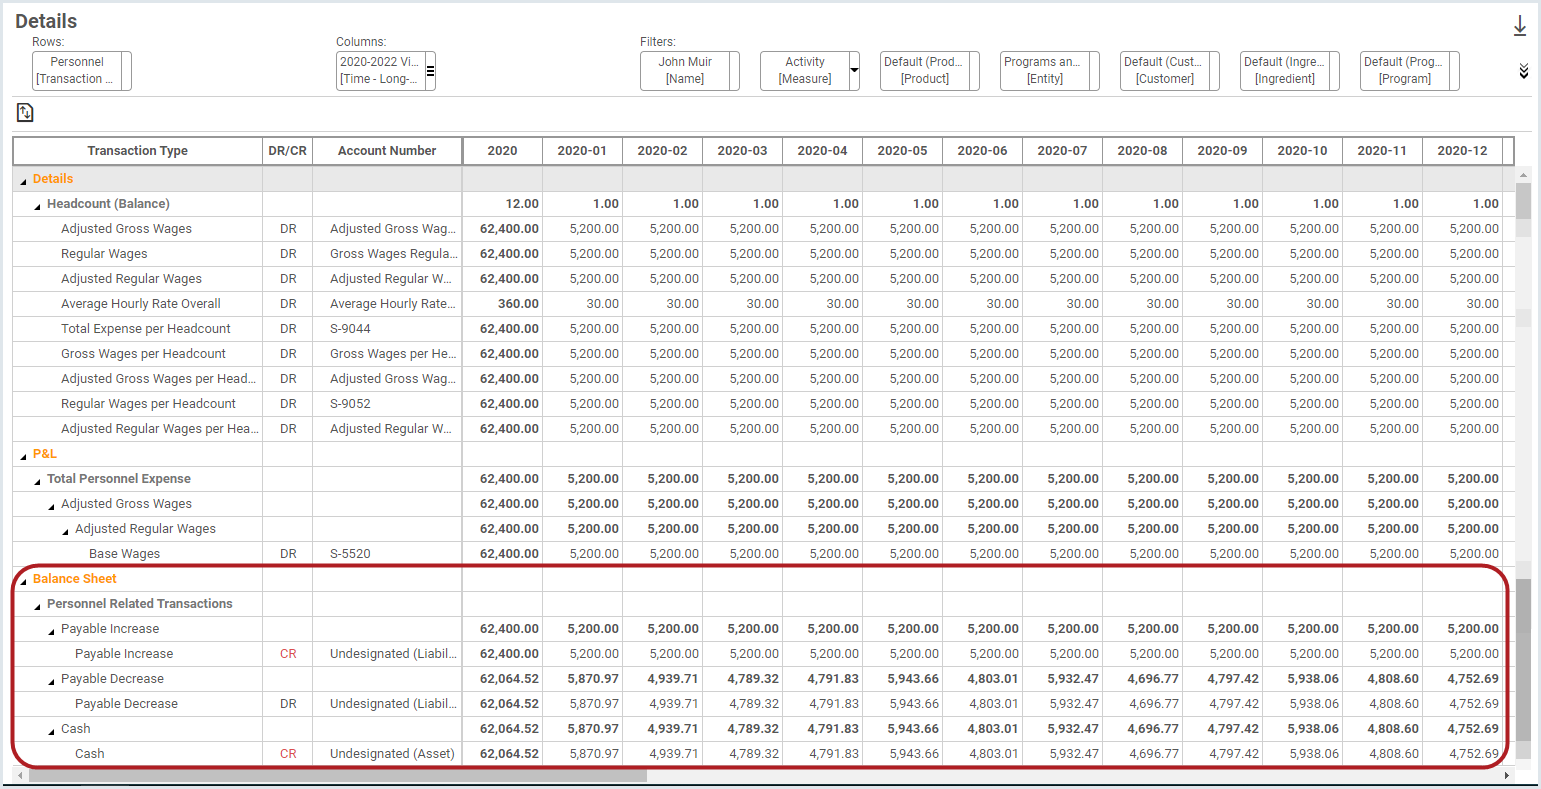Click account number "S-9052"
1541x789 pixels.
tap(351, 404)
